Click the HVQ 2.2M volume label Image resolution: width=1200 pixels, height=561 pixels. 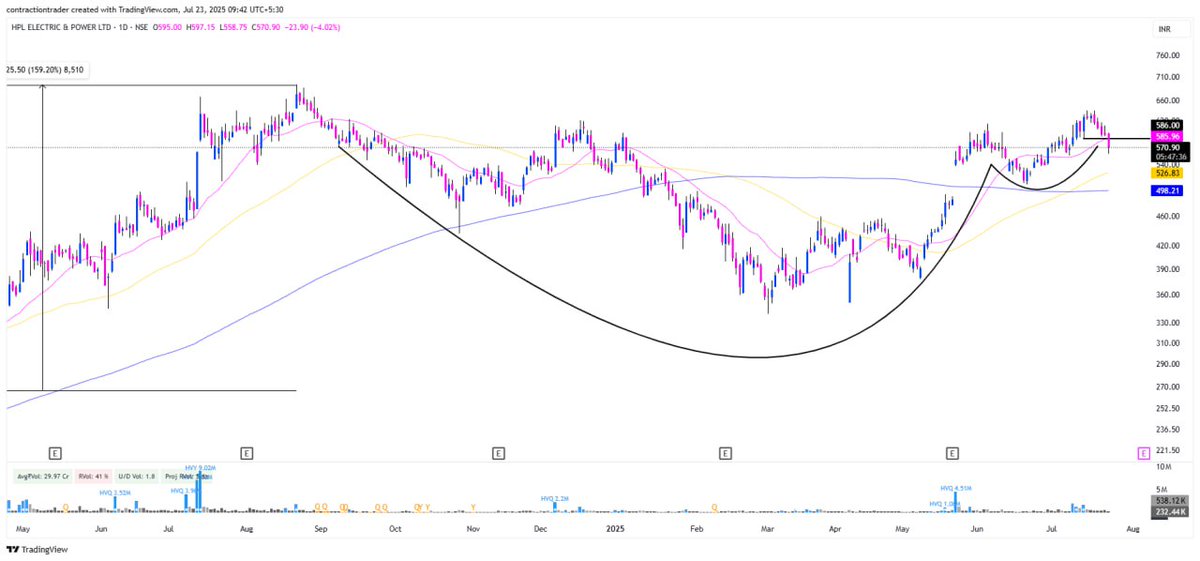pyautogui.click(x=554, y=498)
